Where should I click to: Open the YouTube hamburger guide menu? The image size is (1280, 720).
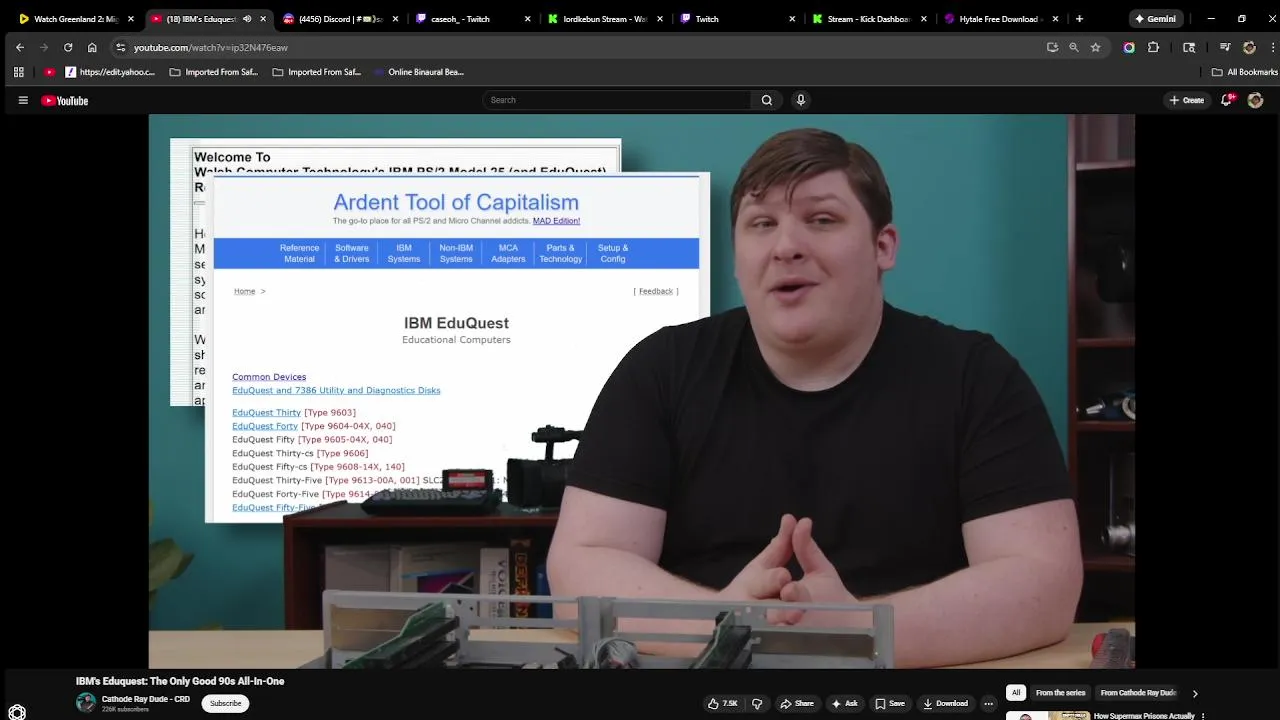click(x=23, y=100)
